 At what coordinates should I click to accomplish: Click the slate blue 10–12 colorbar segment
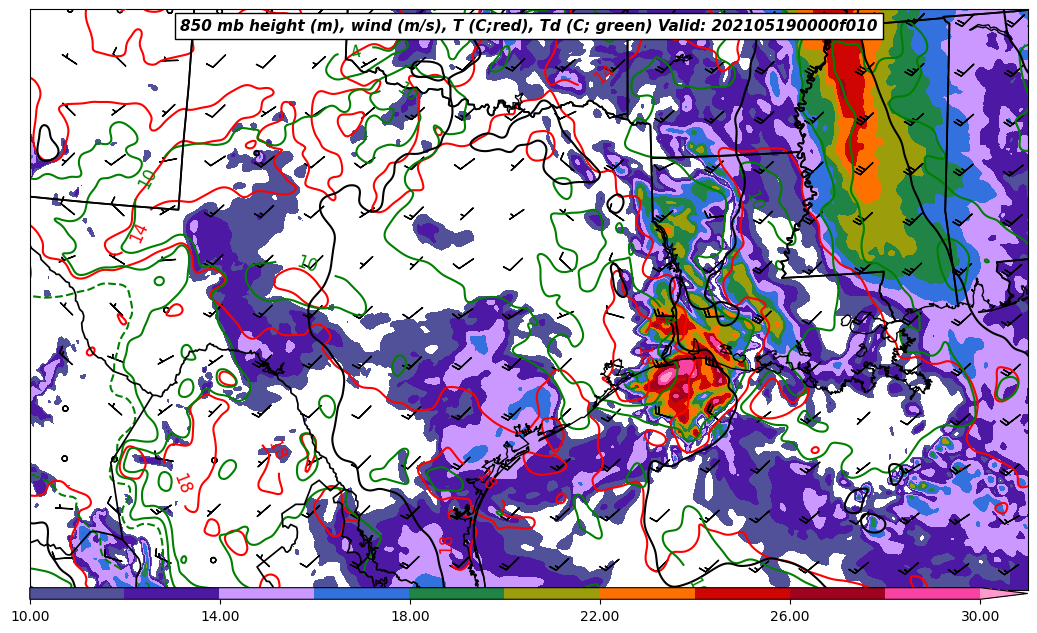(77, 593)
